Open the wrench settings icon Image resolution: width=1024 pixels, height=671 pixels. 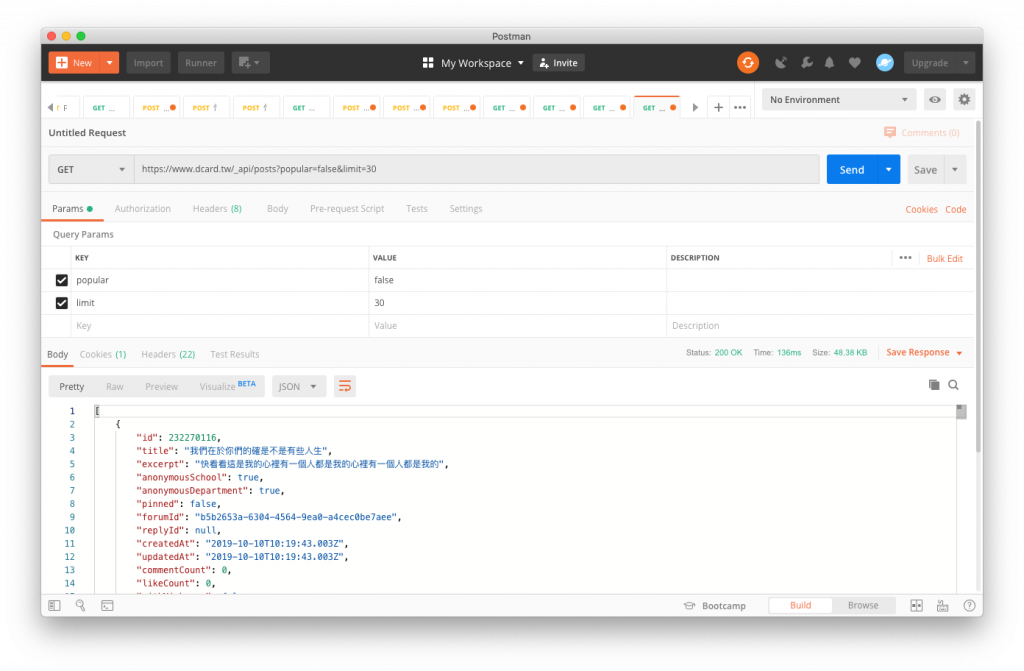pos(807,63)
